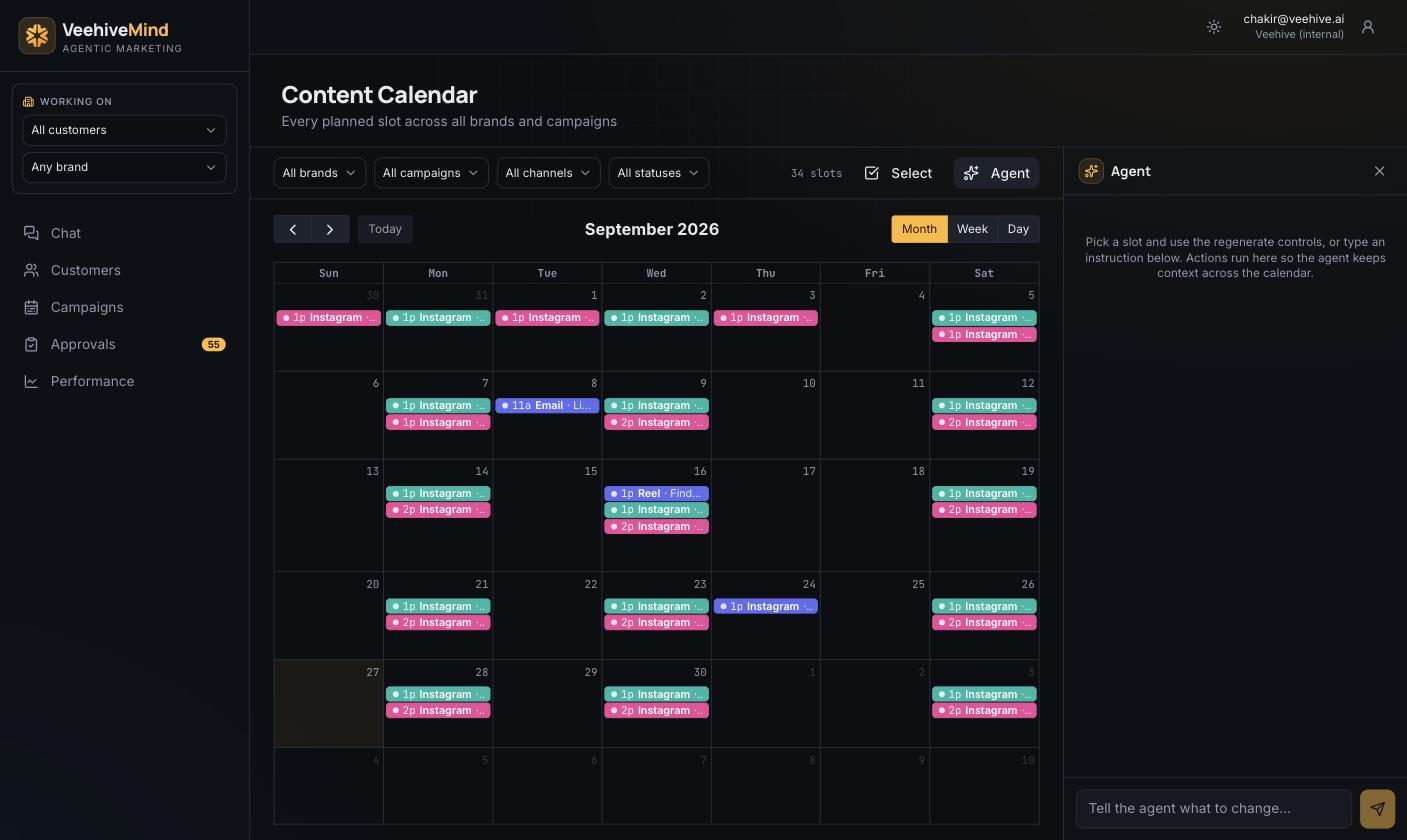Open the 1p Instagram slot on September 3
The width and height of the screenshot is (1407, 840).
click(765, 318)
